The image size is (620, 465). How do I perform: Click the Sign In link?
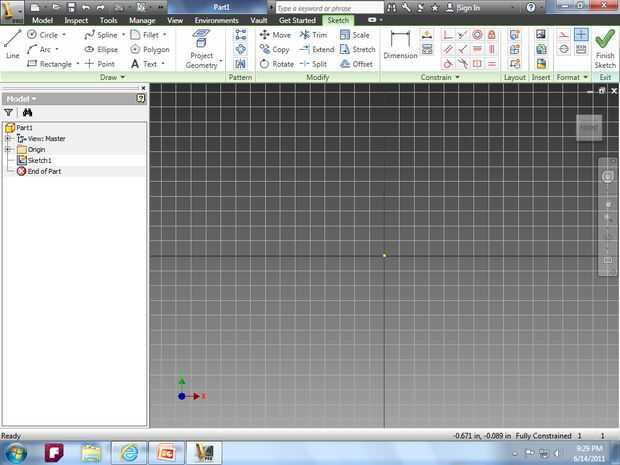point(463,8)
